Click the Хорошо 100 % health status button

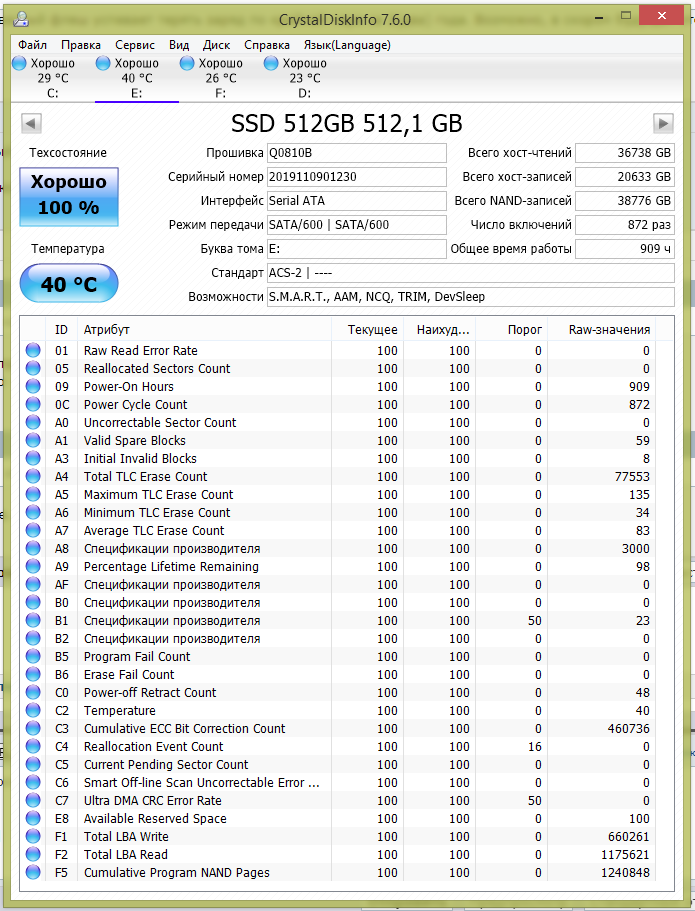coord(69,196)
